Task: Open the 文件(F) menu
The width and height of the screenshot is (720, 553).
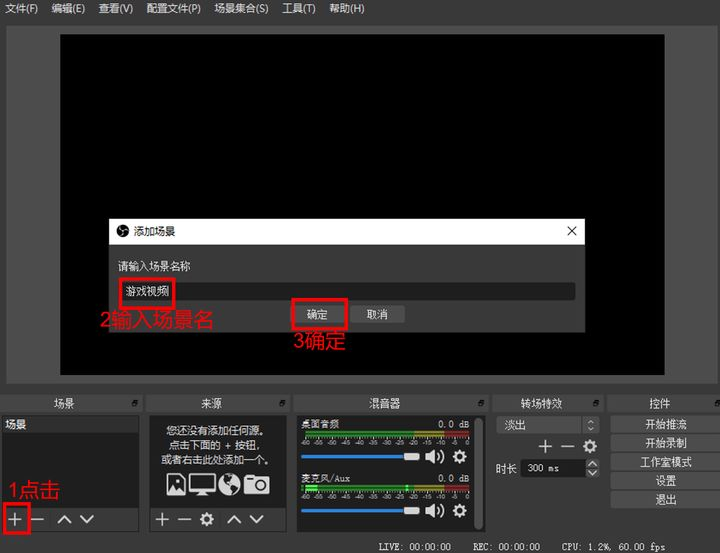Action: (21, 8)
